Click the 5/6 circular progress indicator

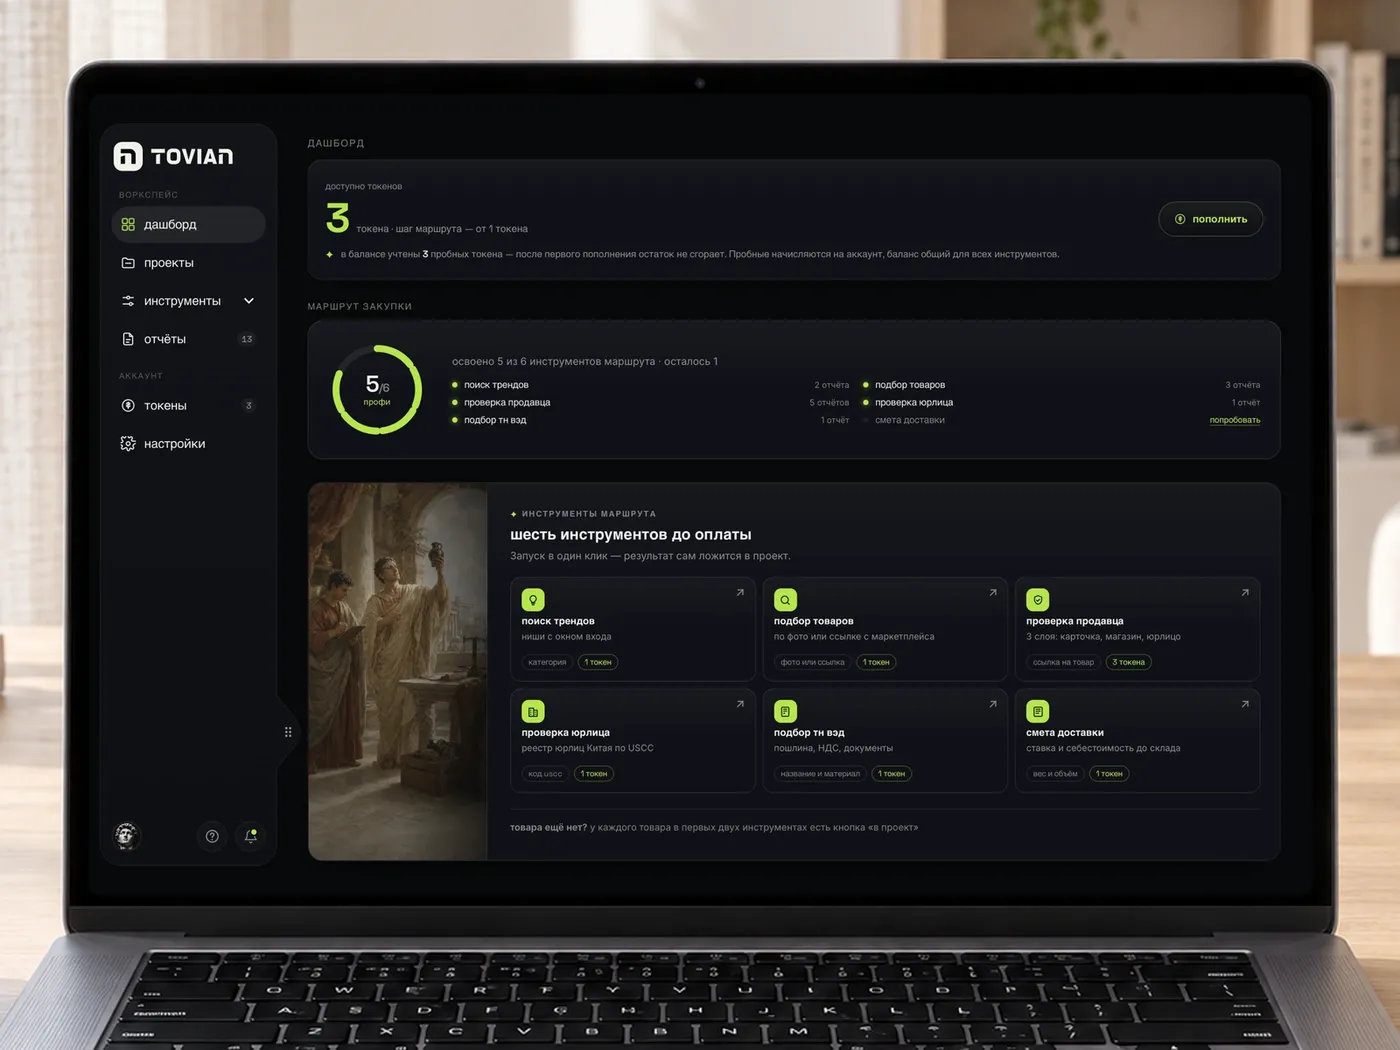tap(377, 390)
